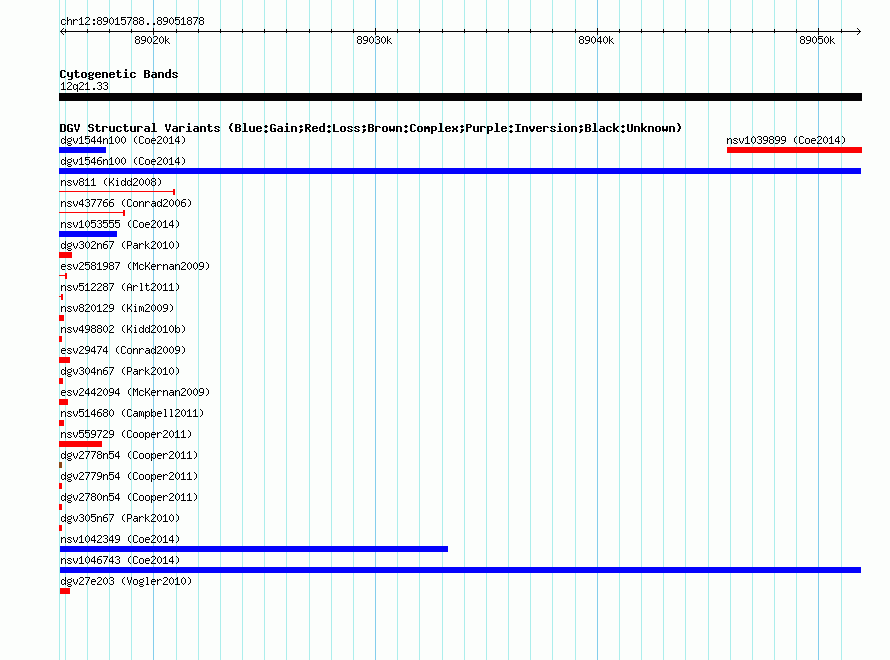Open nsv1042349 (Coe2014) variant label
The image size is (890, 660).
120,539
